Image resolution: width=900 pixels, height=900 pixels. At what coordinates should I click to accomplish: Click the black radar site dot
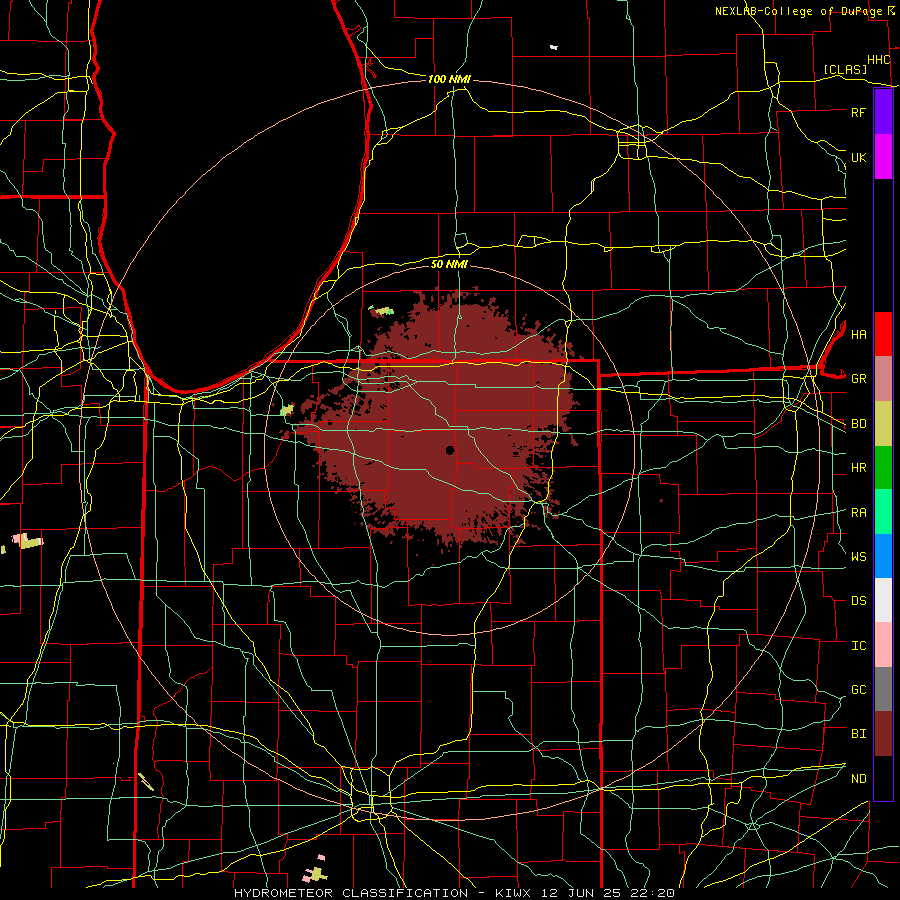pyautogui.click(x=449, y=450)
